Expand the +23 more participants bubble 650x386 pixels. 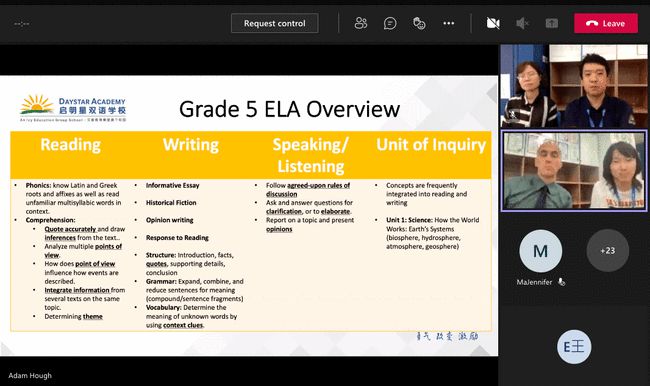[x=607, y=250]
